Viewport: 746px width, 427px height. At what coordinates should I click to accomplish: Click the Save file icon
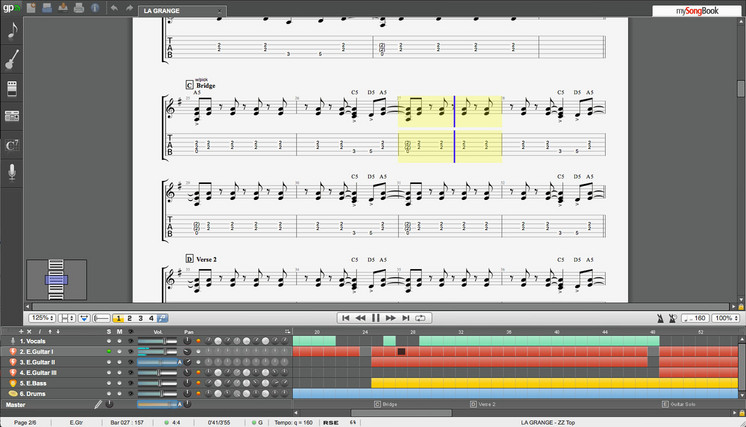coord(47,8)
